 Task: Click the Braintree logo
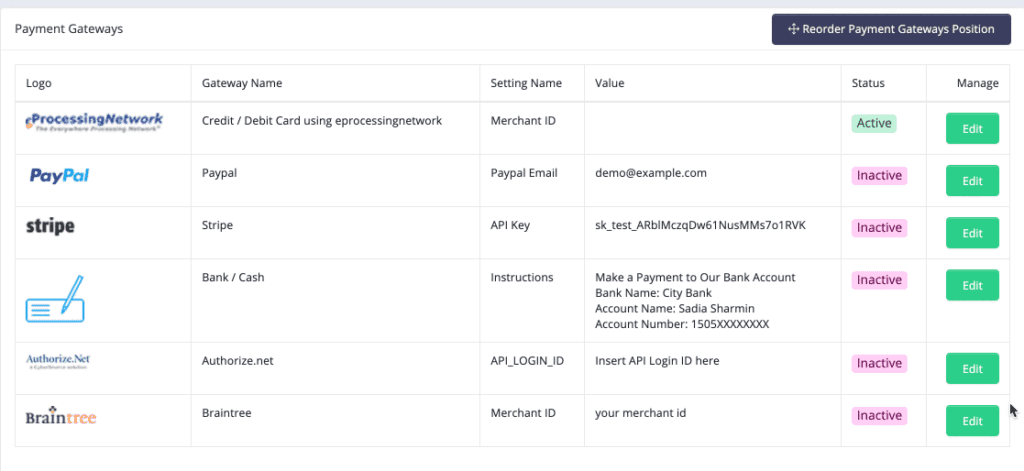point(61,417)
